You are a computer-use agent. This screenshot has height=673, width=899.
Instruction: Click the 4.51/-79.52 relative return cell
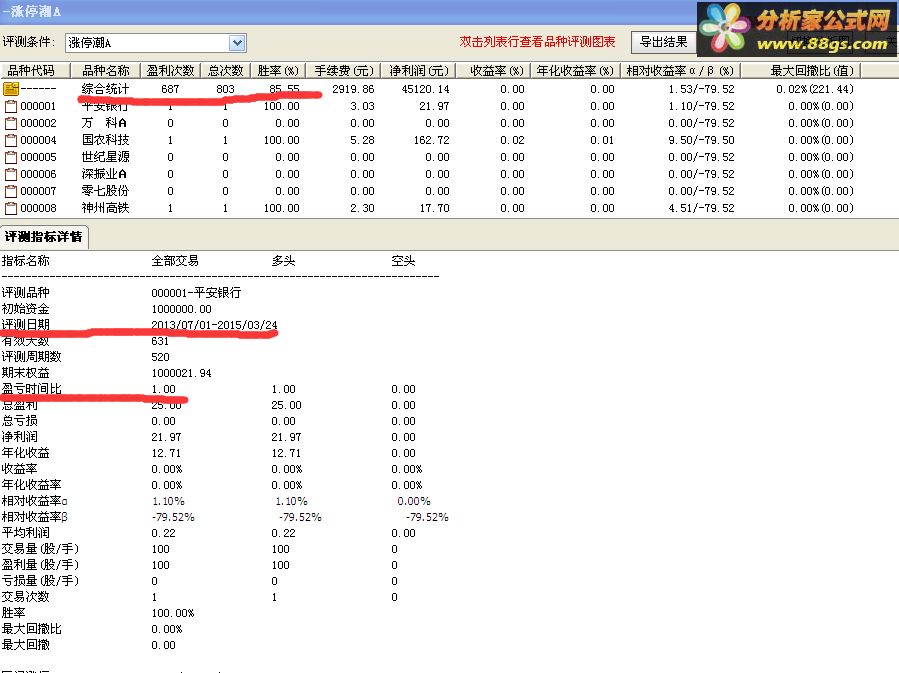click(x=701, y=208)
